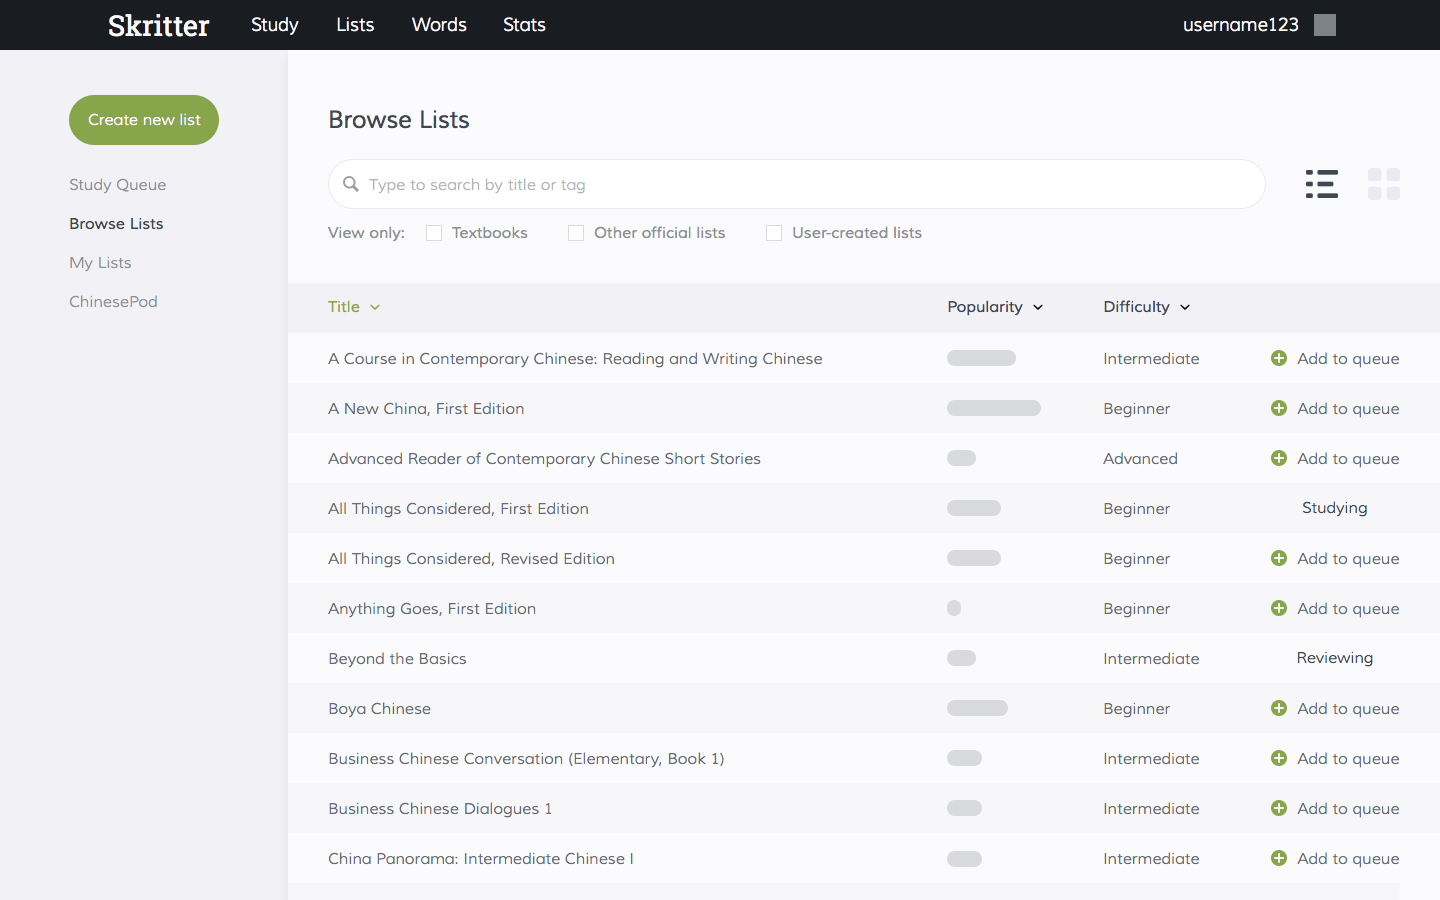Check the Other official lists filter
1440x900 pixels.
576,233
